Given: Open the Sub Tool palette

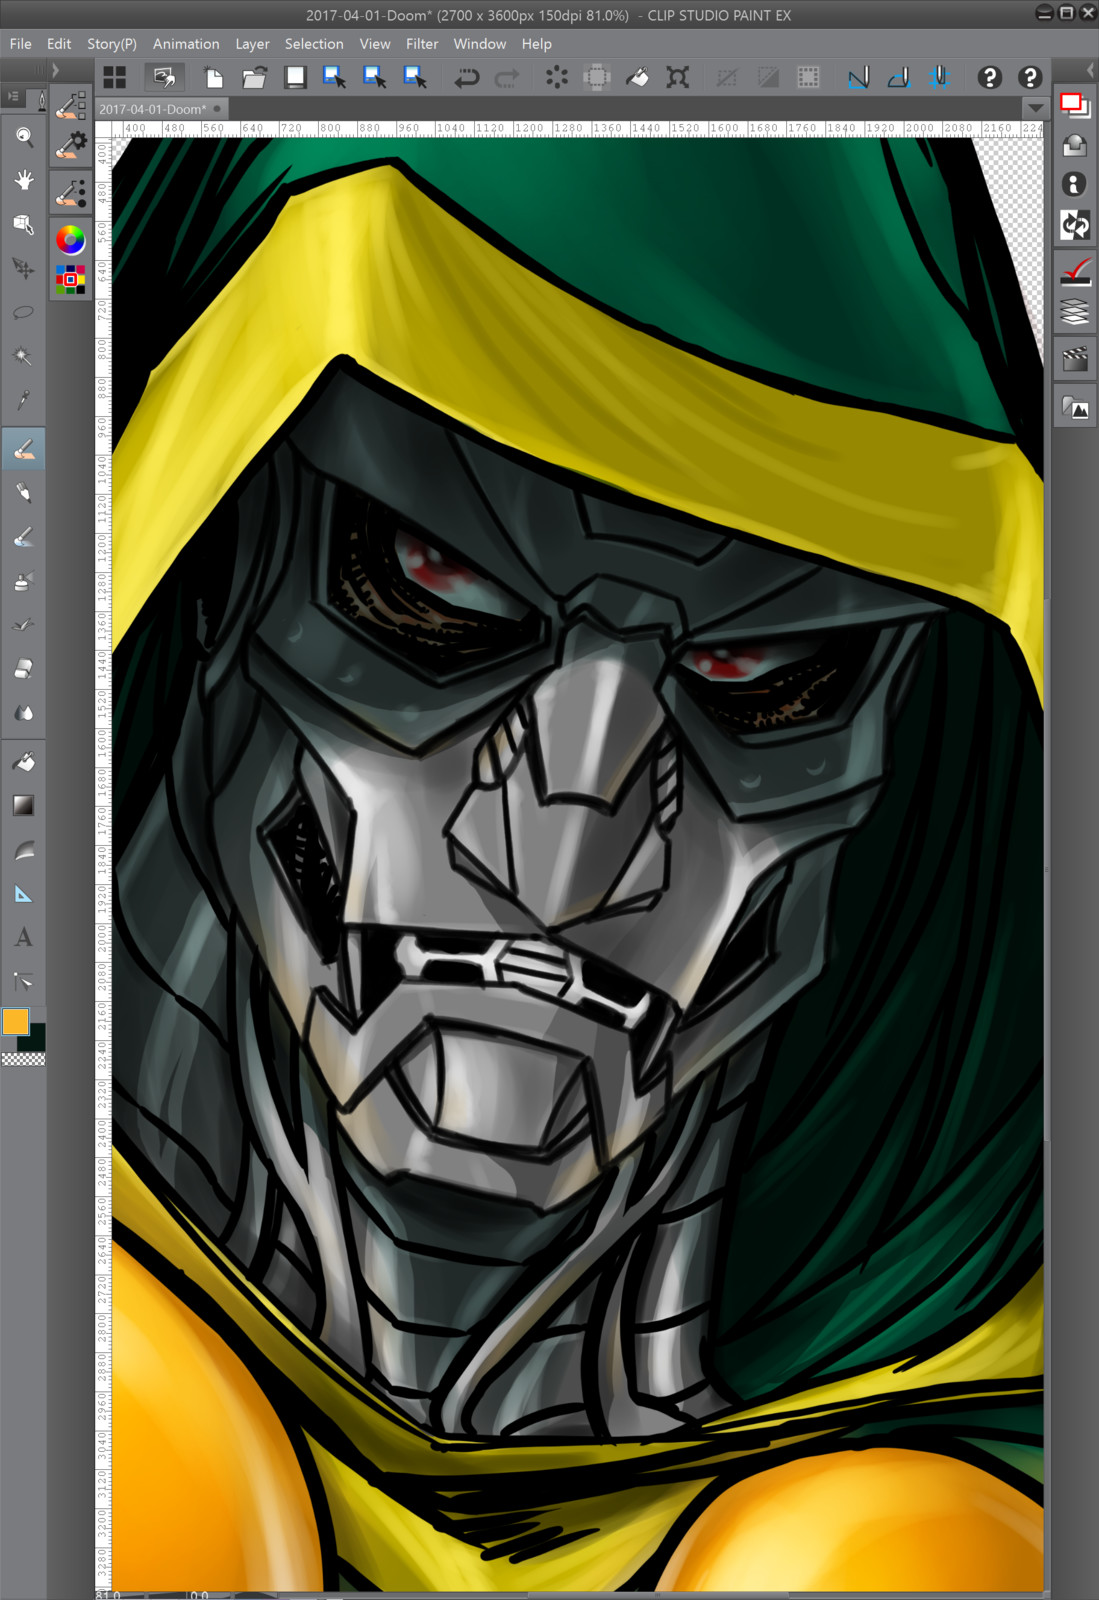Looking at the screenshot, I should [70, 104].
